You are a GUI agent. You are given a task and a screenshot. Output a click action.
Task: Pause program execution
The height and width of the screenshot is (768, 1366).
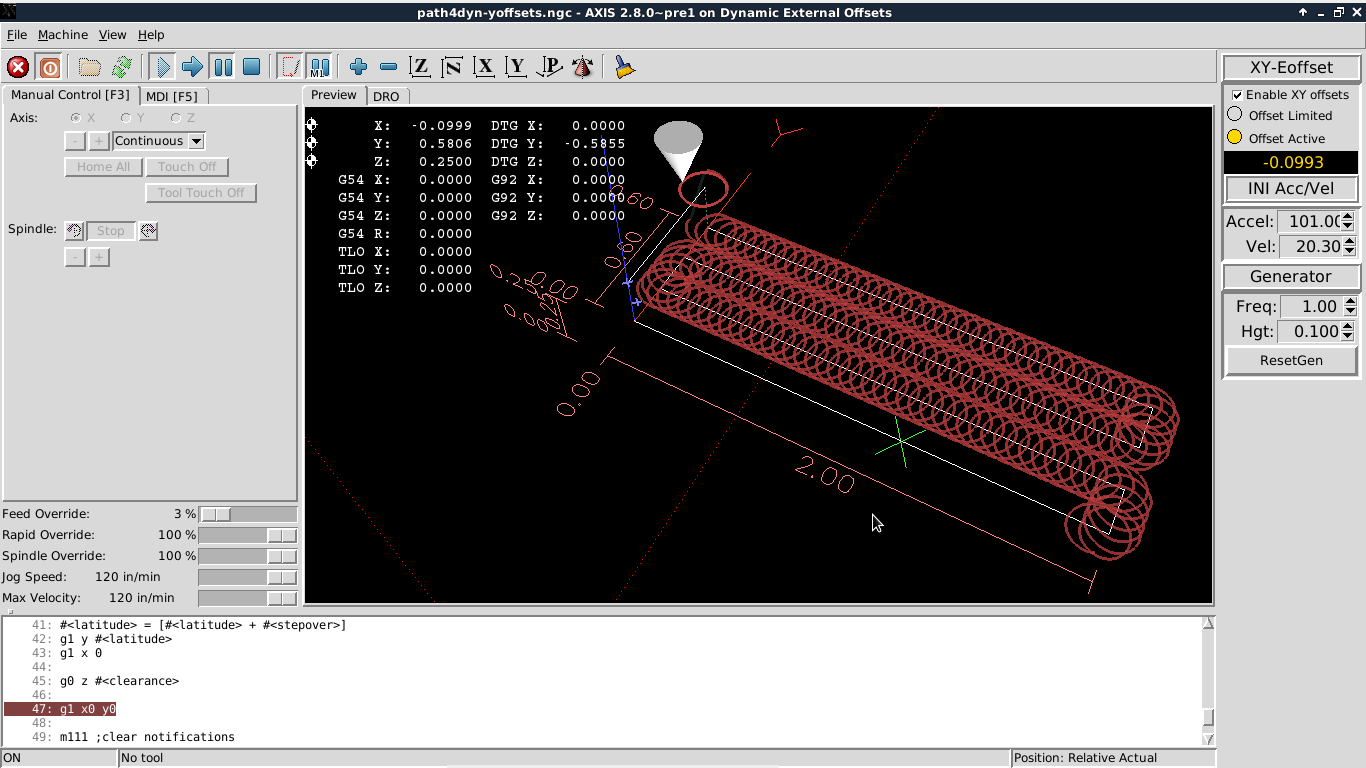[223, 67]
